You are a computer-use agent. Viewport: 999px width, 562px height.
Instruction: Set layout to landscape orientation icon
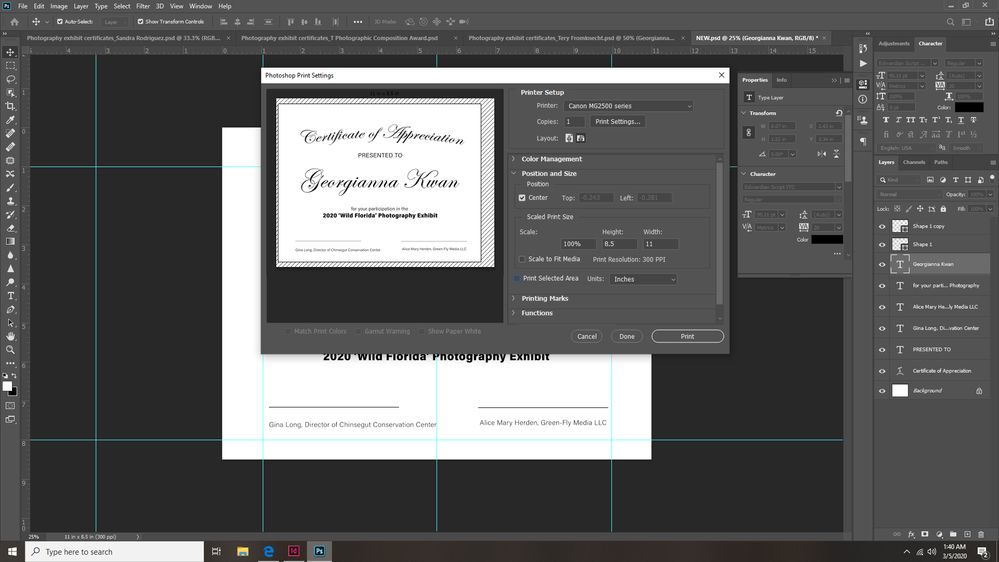click(x=580, y=138)
